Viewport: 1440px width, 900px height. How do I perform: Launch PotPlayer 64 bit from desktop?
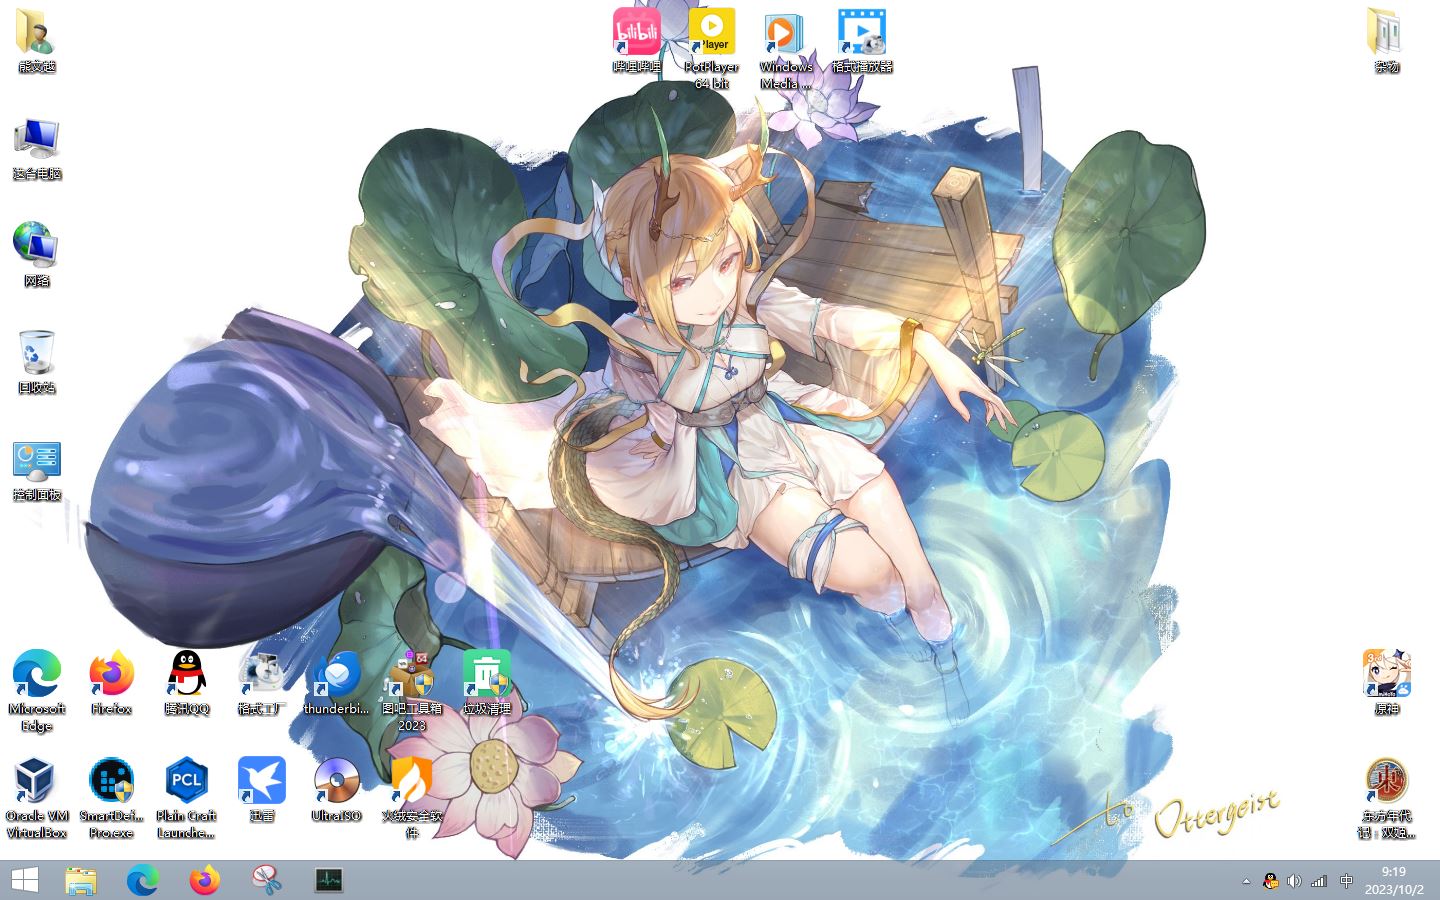(711, 34)
